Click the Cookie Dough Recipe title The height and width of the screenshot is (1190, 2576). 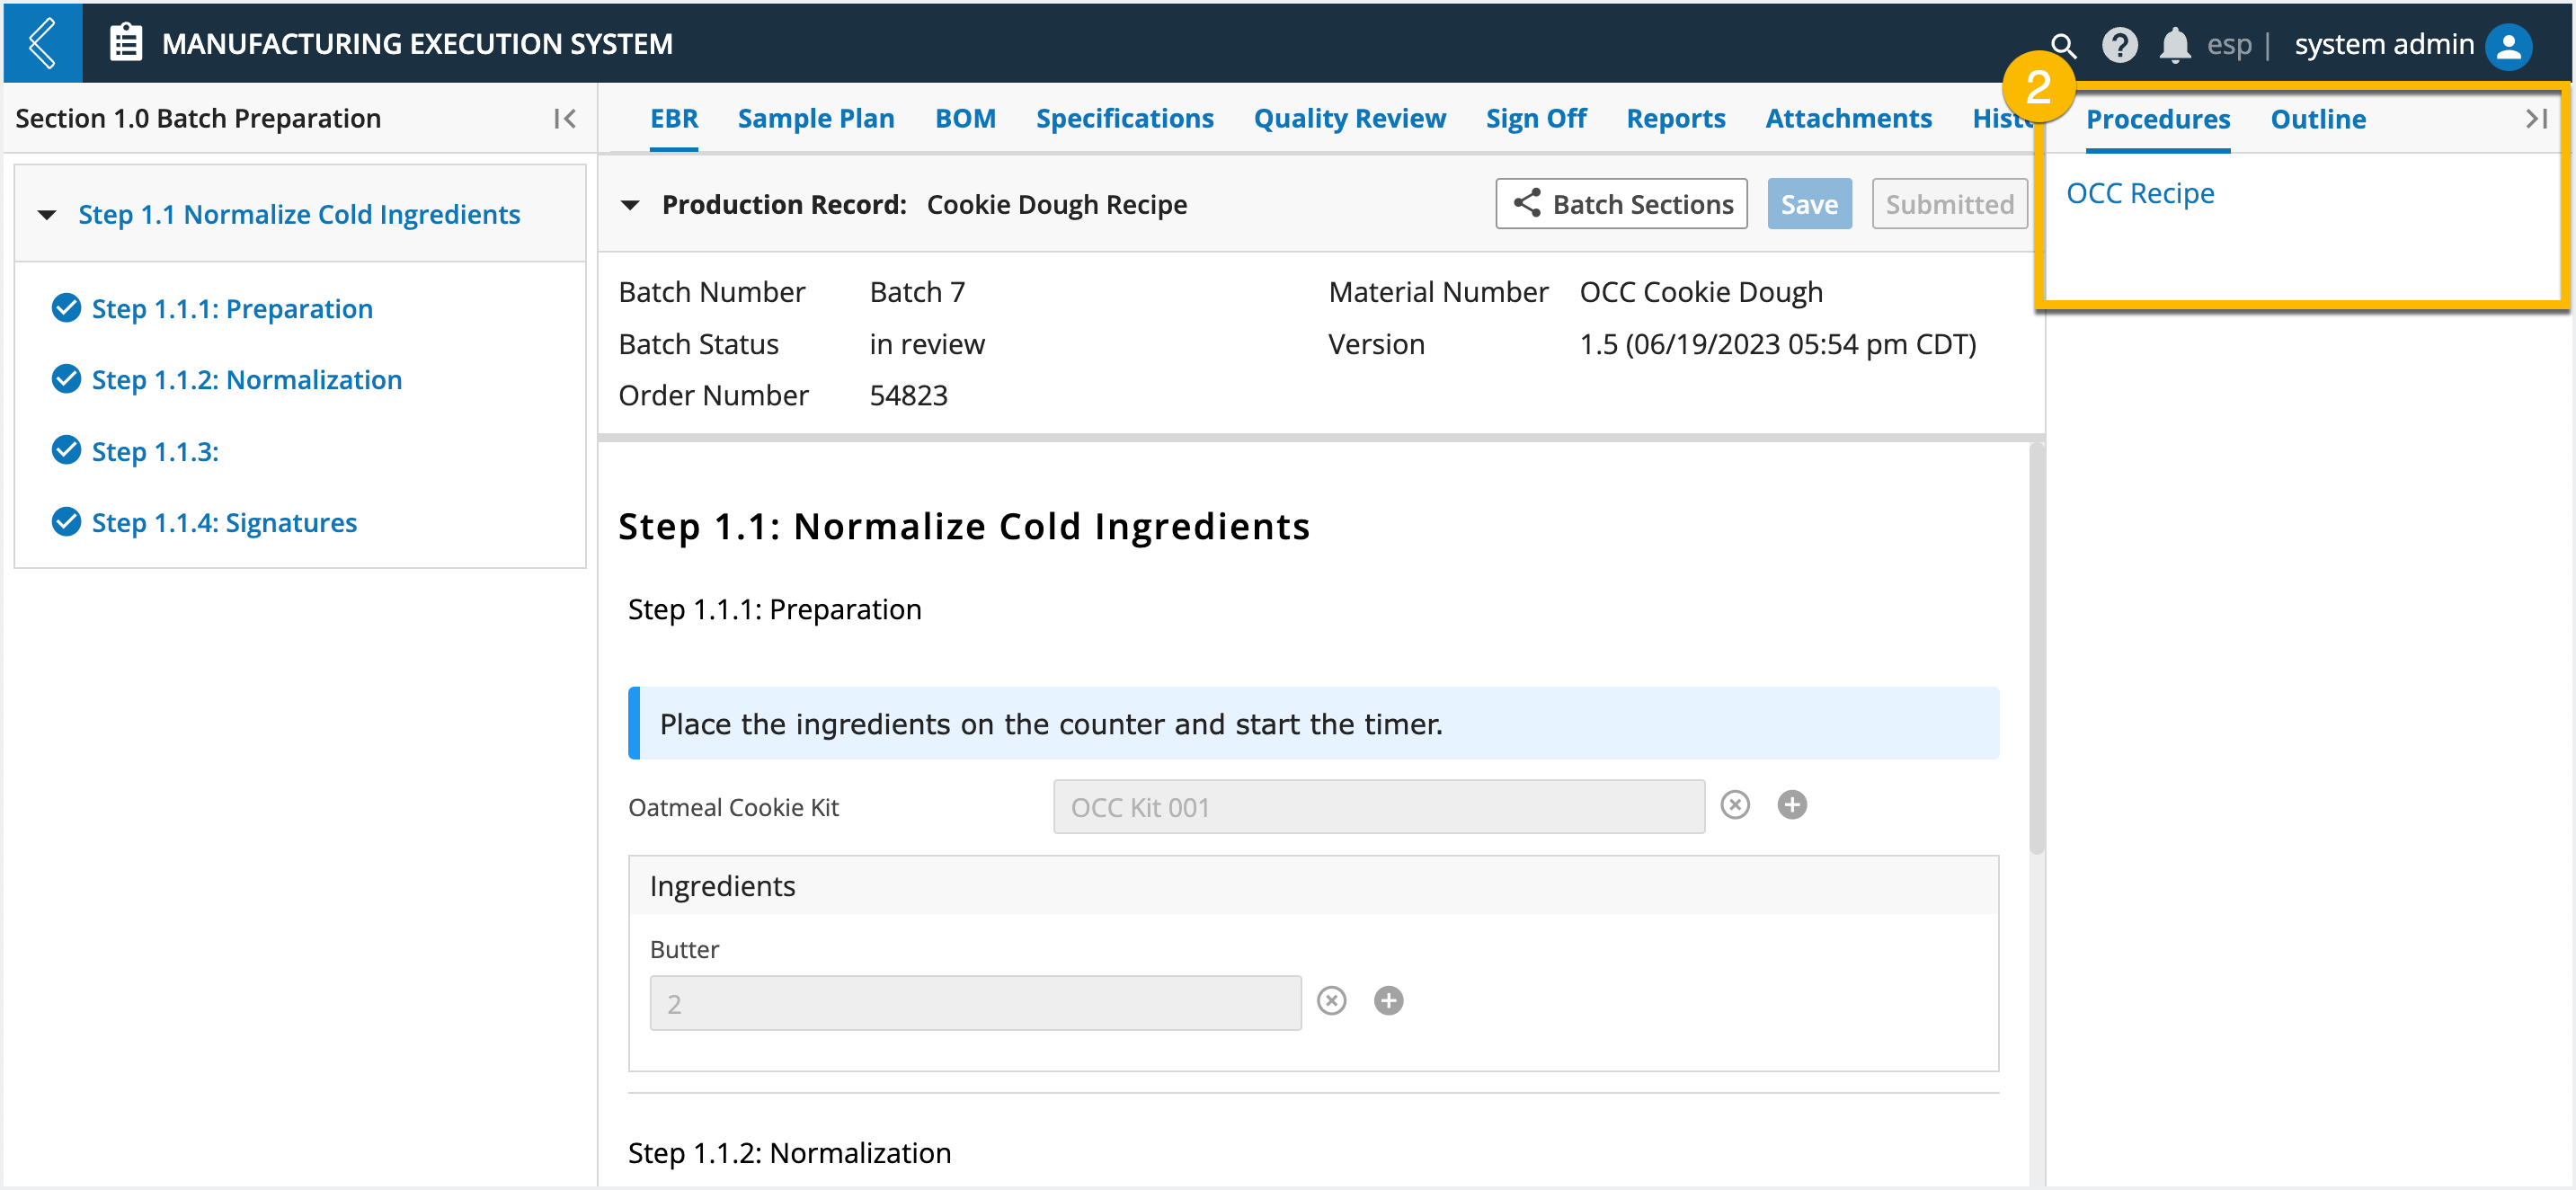[x=1057, y=205]
